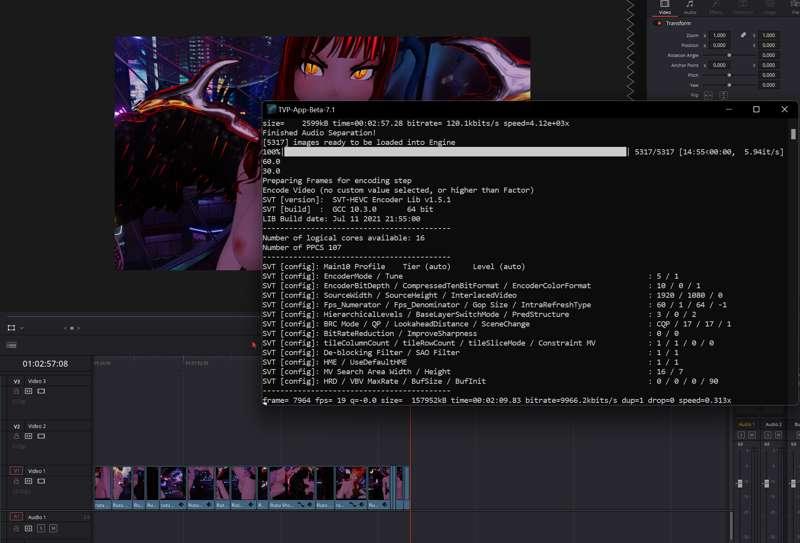The image size is (800, 543).
Task: Lock the Video 3 track
Action: pyautogui.click(x=16, y=391)
